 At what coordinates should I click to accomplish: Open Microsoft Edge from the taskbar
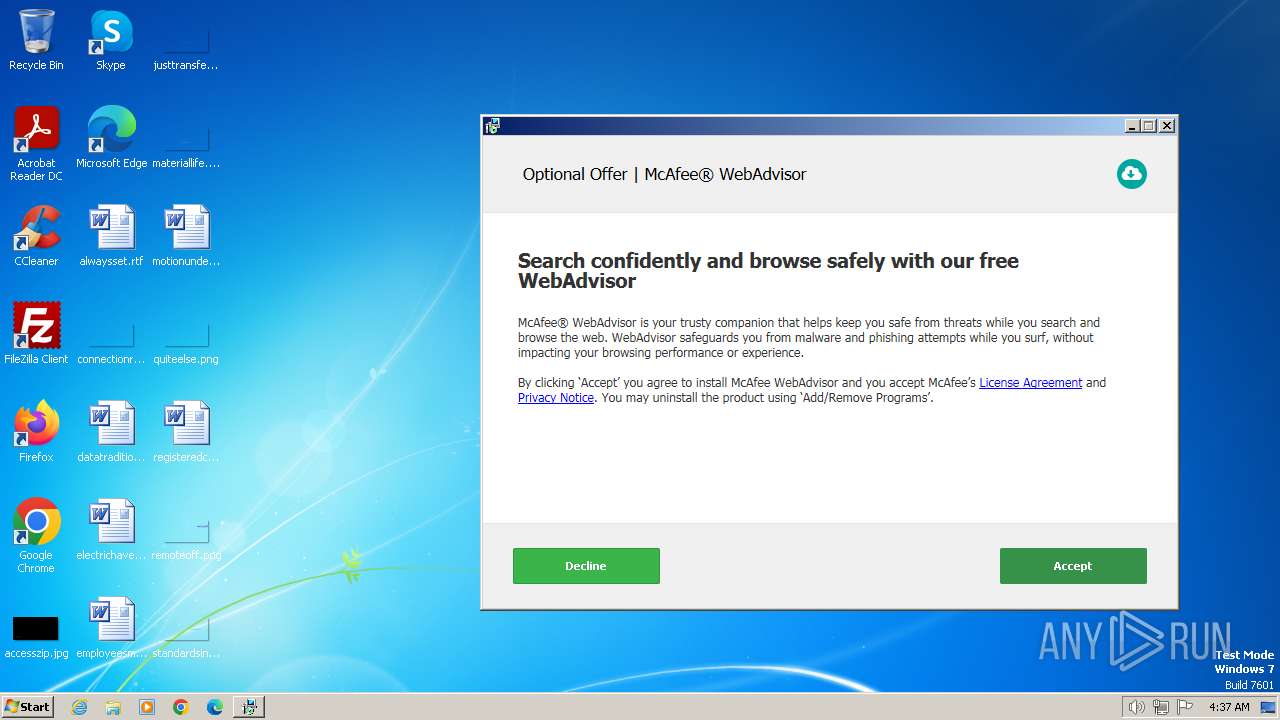click(215, 707)
